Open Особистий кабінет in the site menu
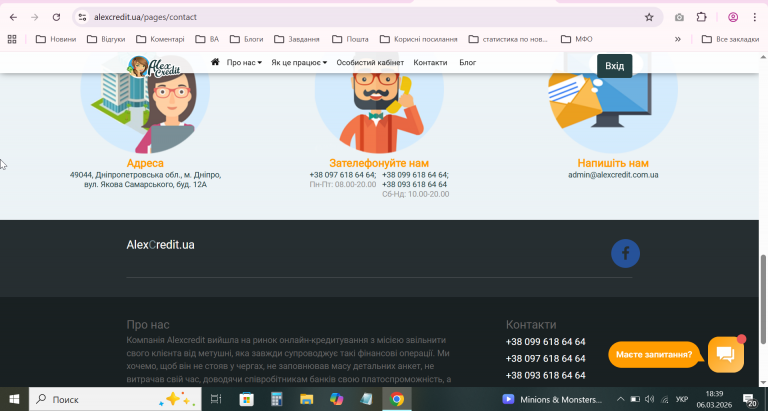 point(370,63)
